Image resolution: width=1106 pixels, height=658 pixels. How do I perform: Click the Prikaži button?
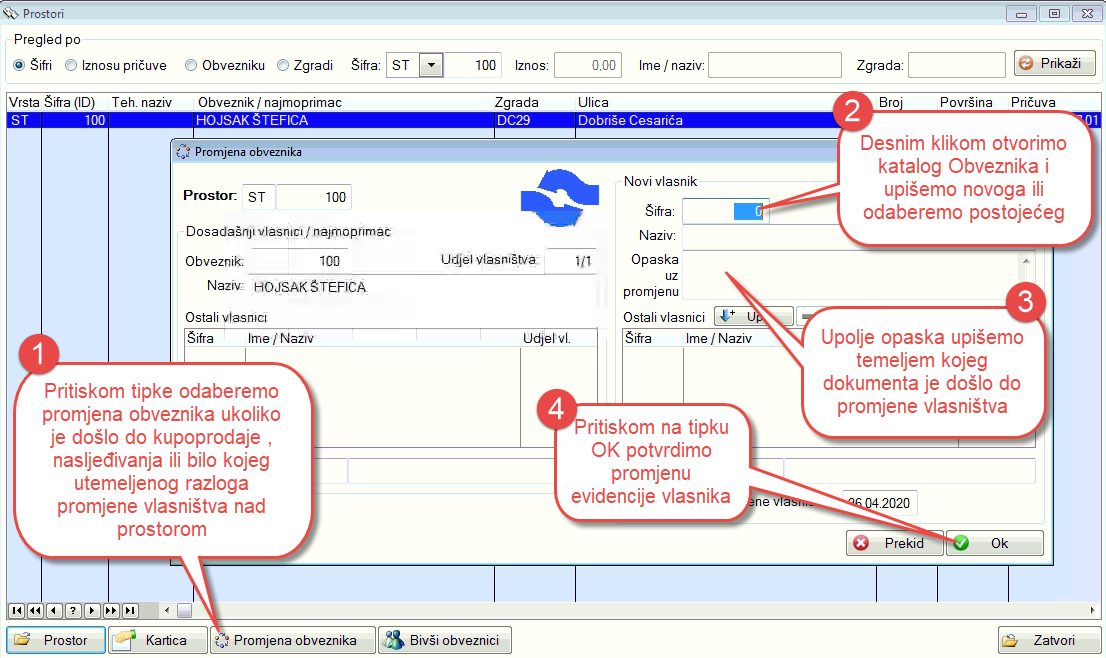click(1054, 64)
